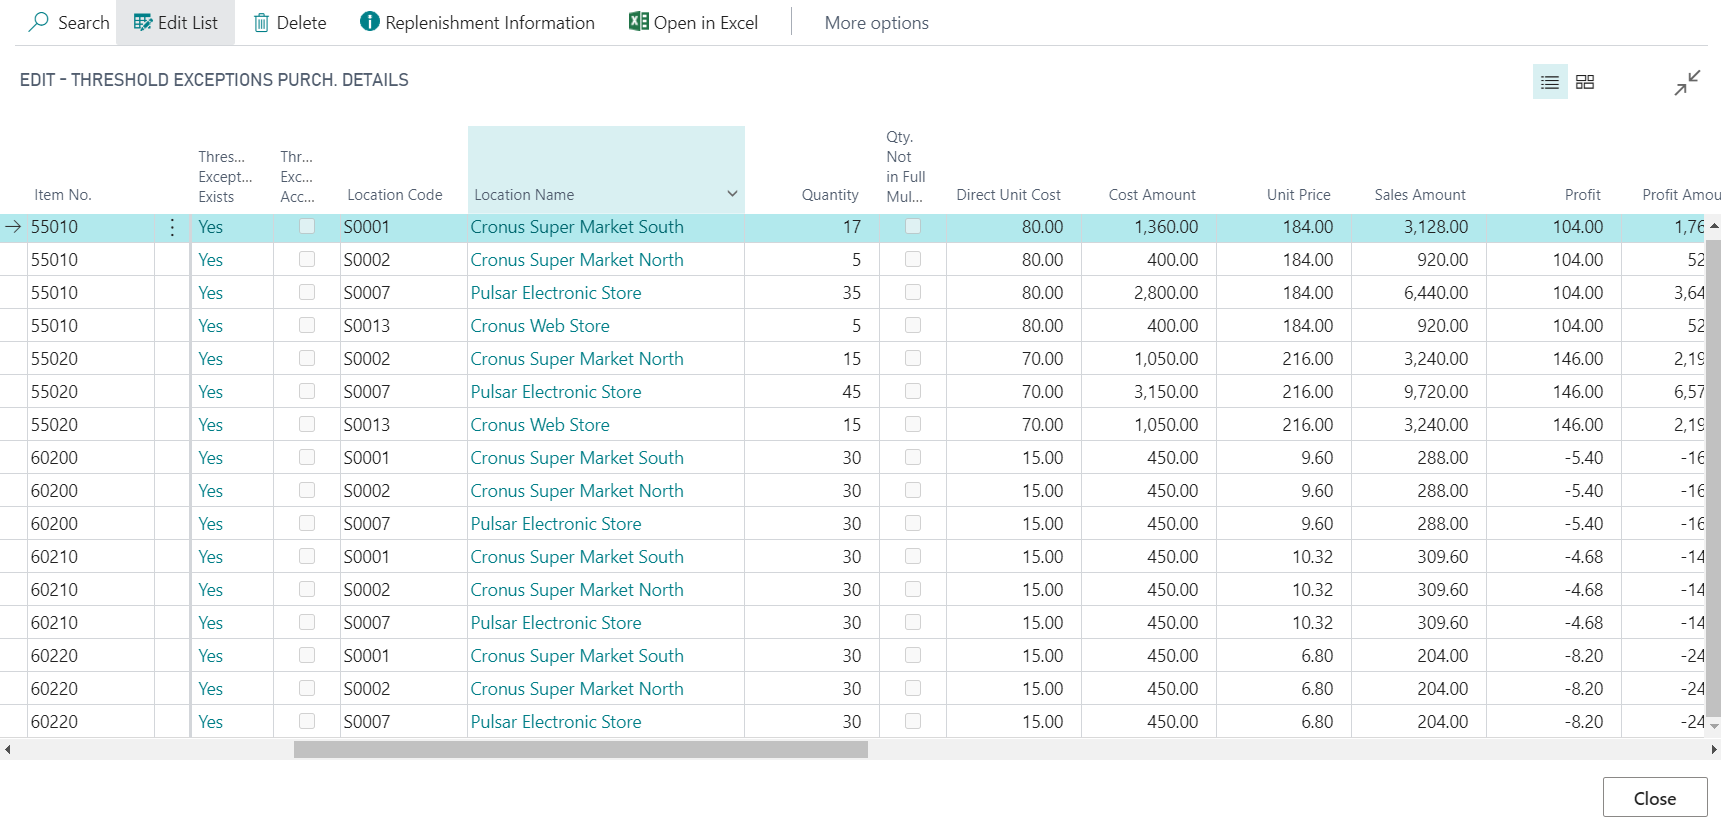Collapse the page using the diagonal arrows icon
Screen dimensions: 1721x829
(1687, 82)
